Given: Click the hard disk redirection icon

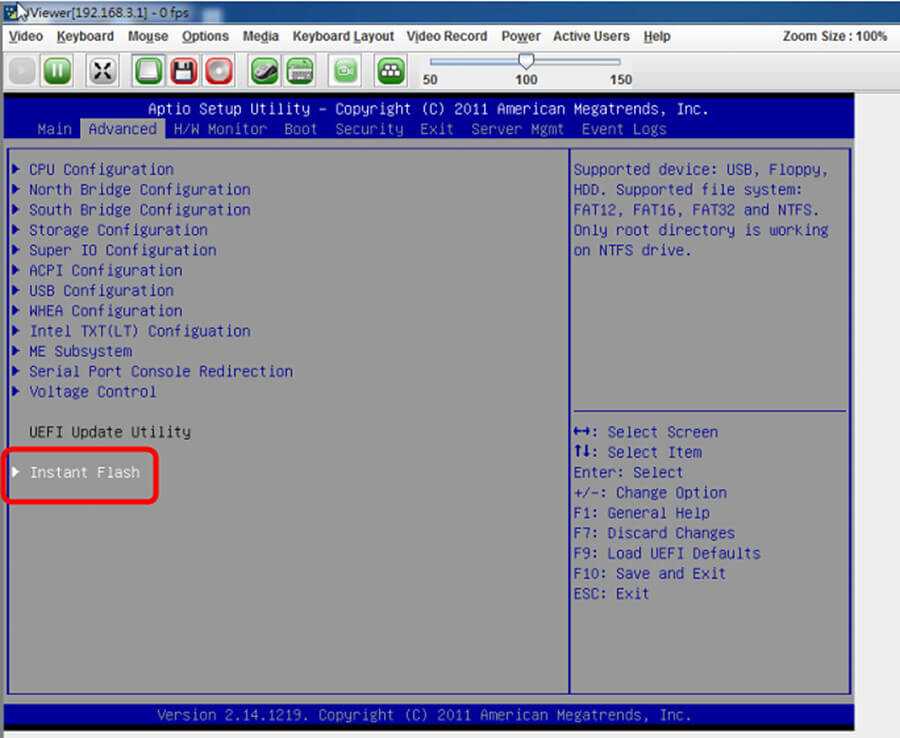Looking at the screenshot, I should click(149, 71).
